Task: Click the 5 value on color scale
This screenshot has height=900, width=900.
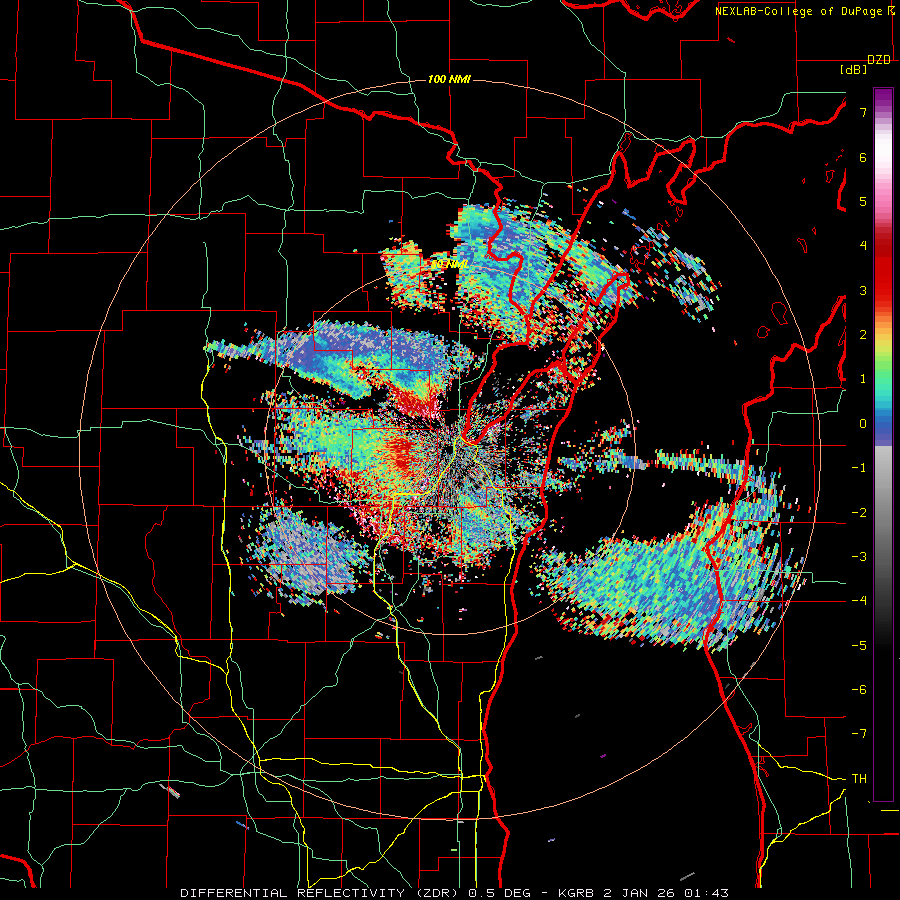Action: pyautogui.click(x=863, y=201)
